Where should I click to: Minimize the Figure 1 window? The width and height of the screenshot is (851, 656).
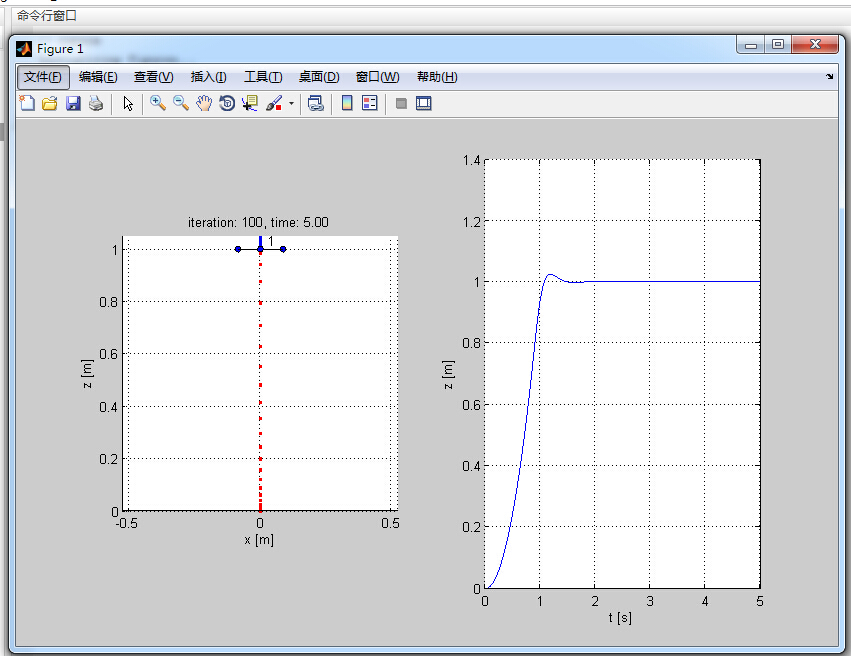(x=751, y=44)
